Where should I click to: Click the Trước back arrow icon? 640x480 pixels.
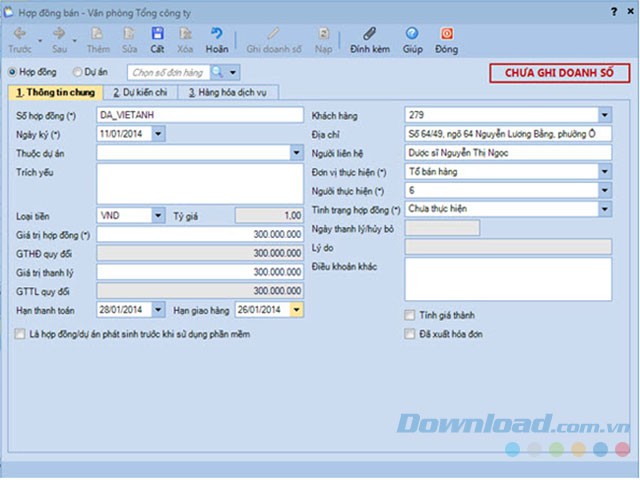pyautogui.click(x=20, y=35)
